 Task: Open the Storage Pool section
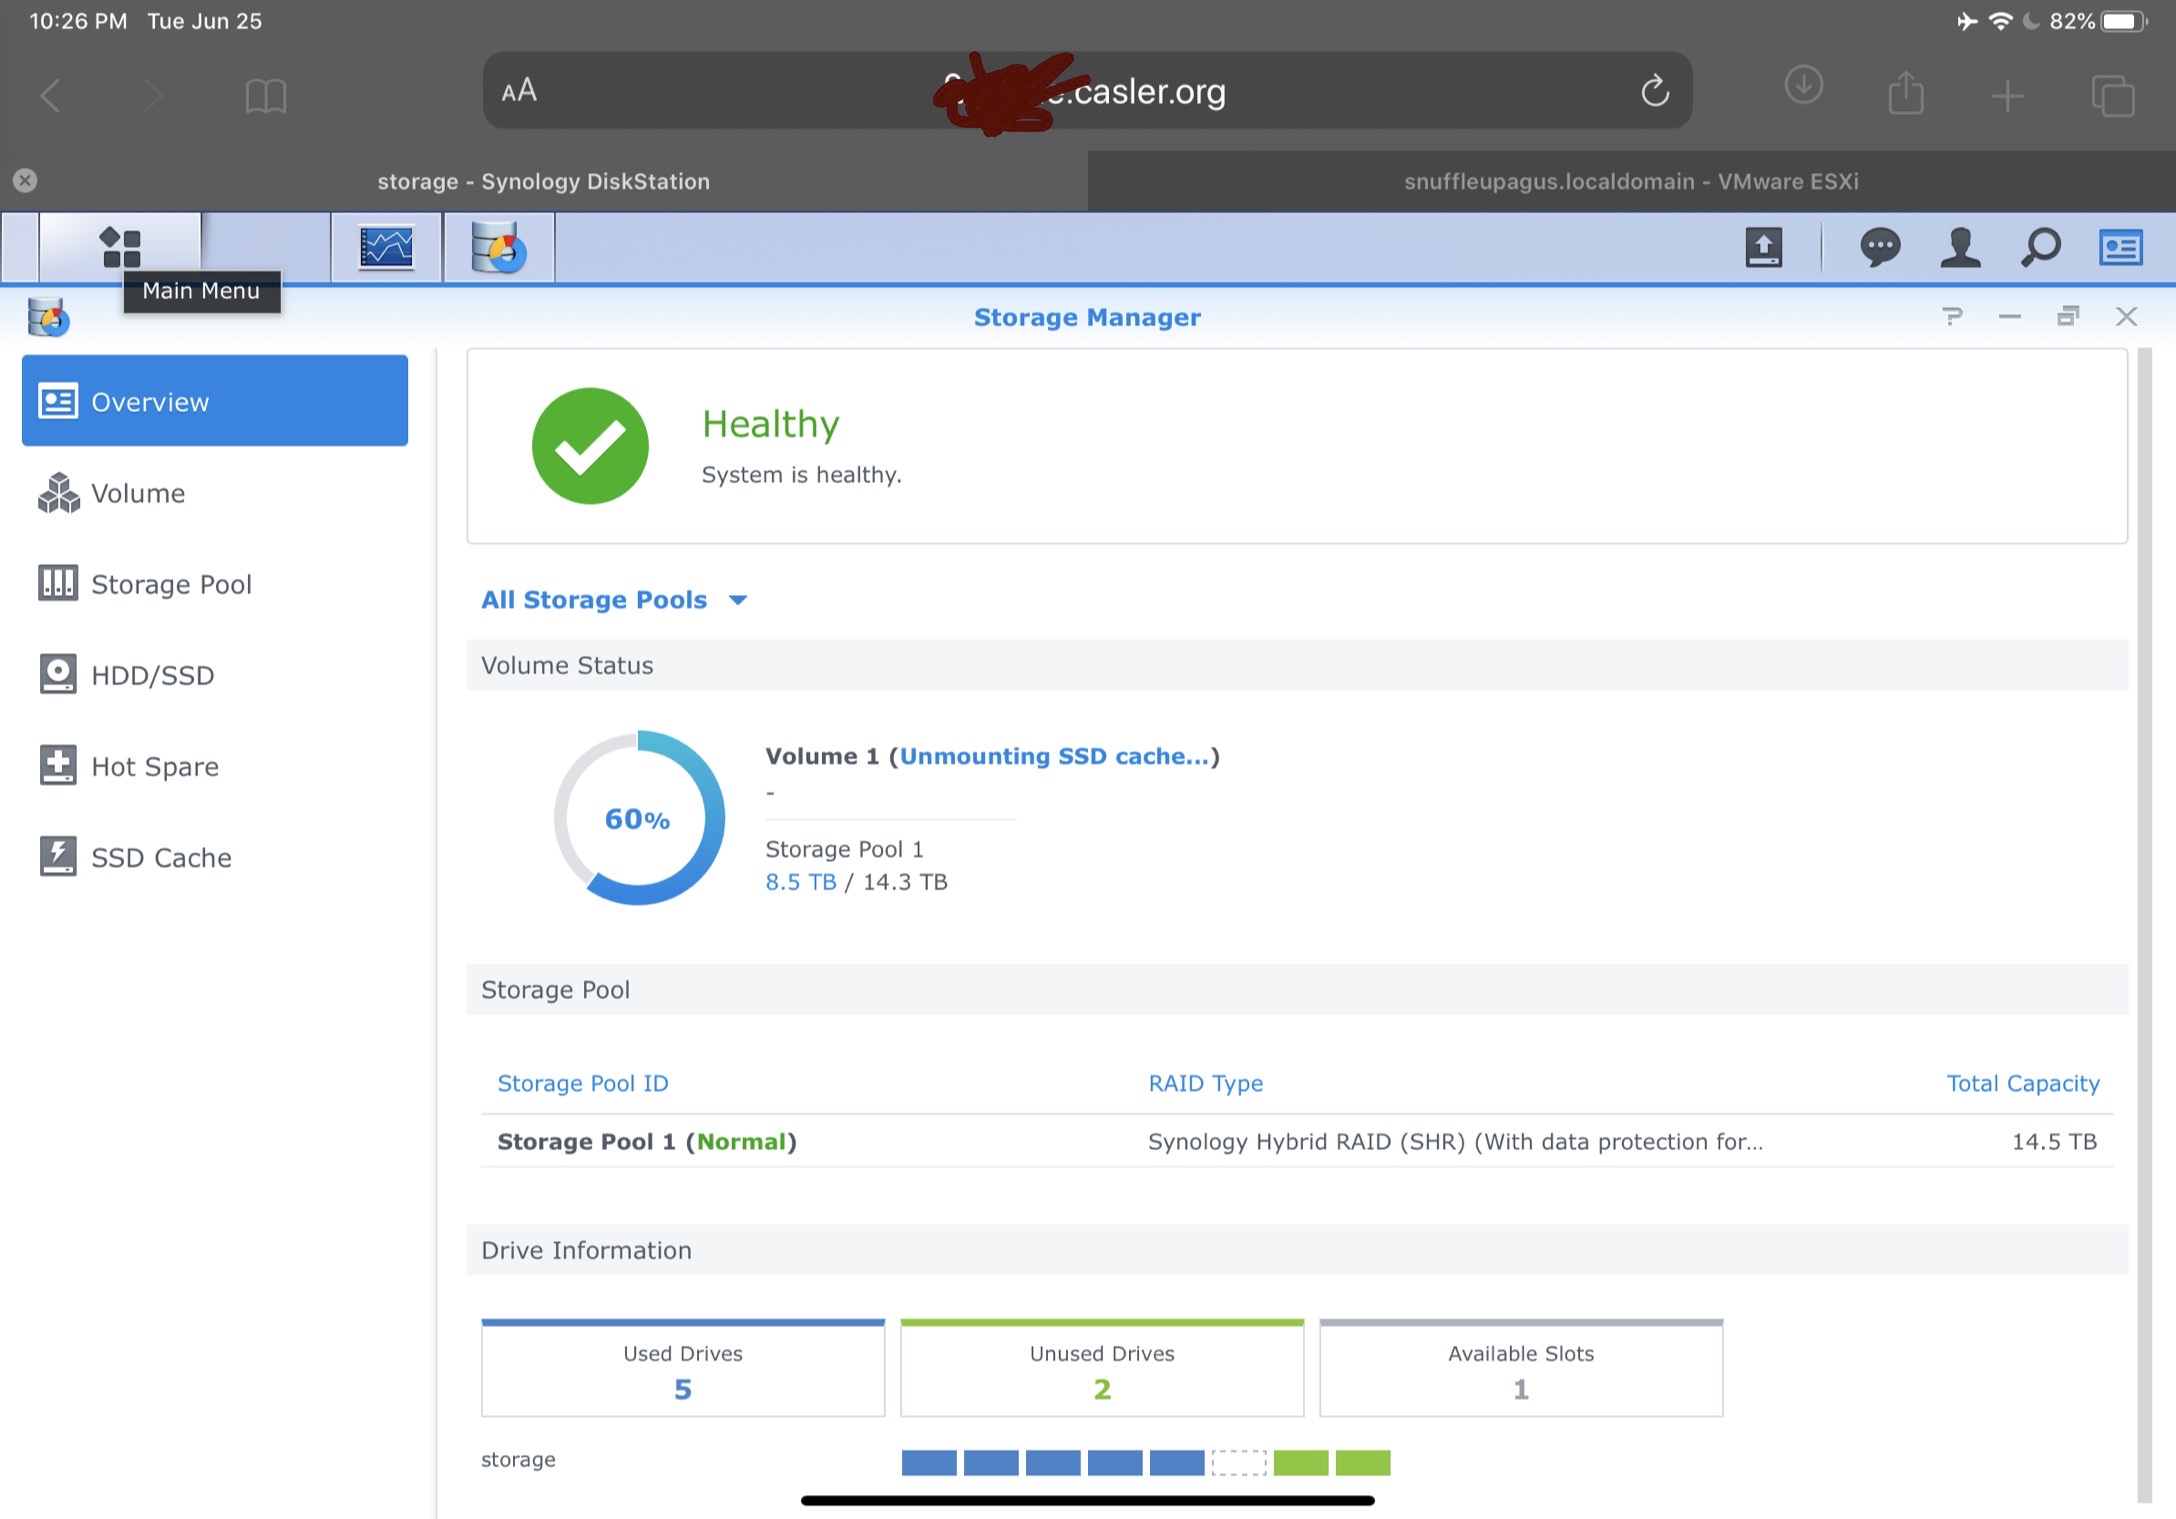215,584
